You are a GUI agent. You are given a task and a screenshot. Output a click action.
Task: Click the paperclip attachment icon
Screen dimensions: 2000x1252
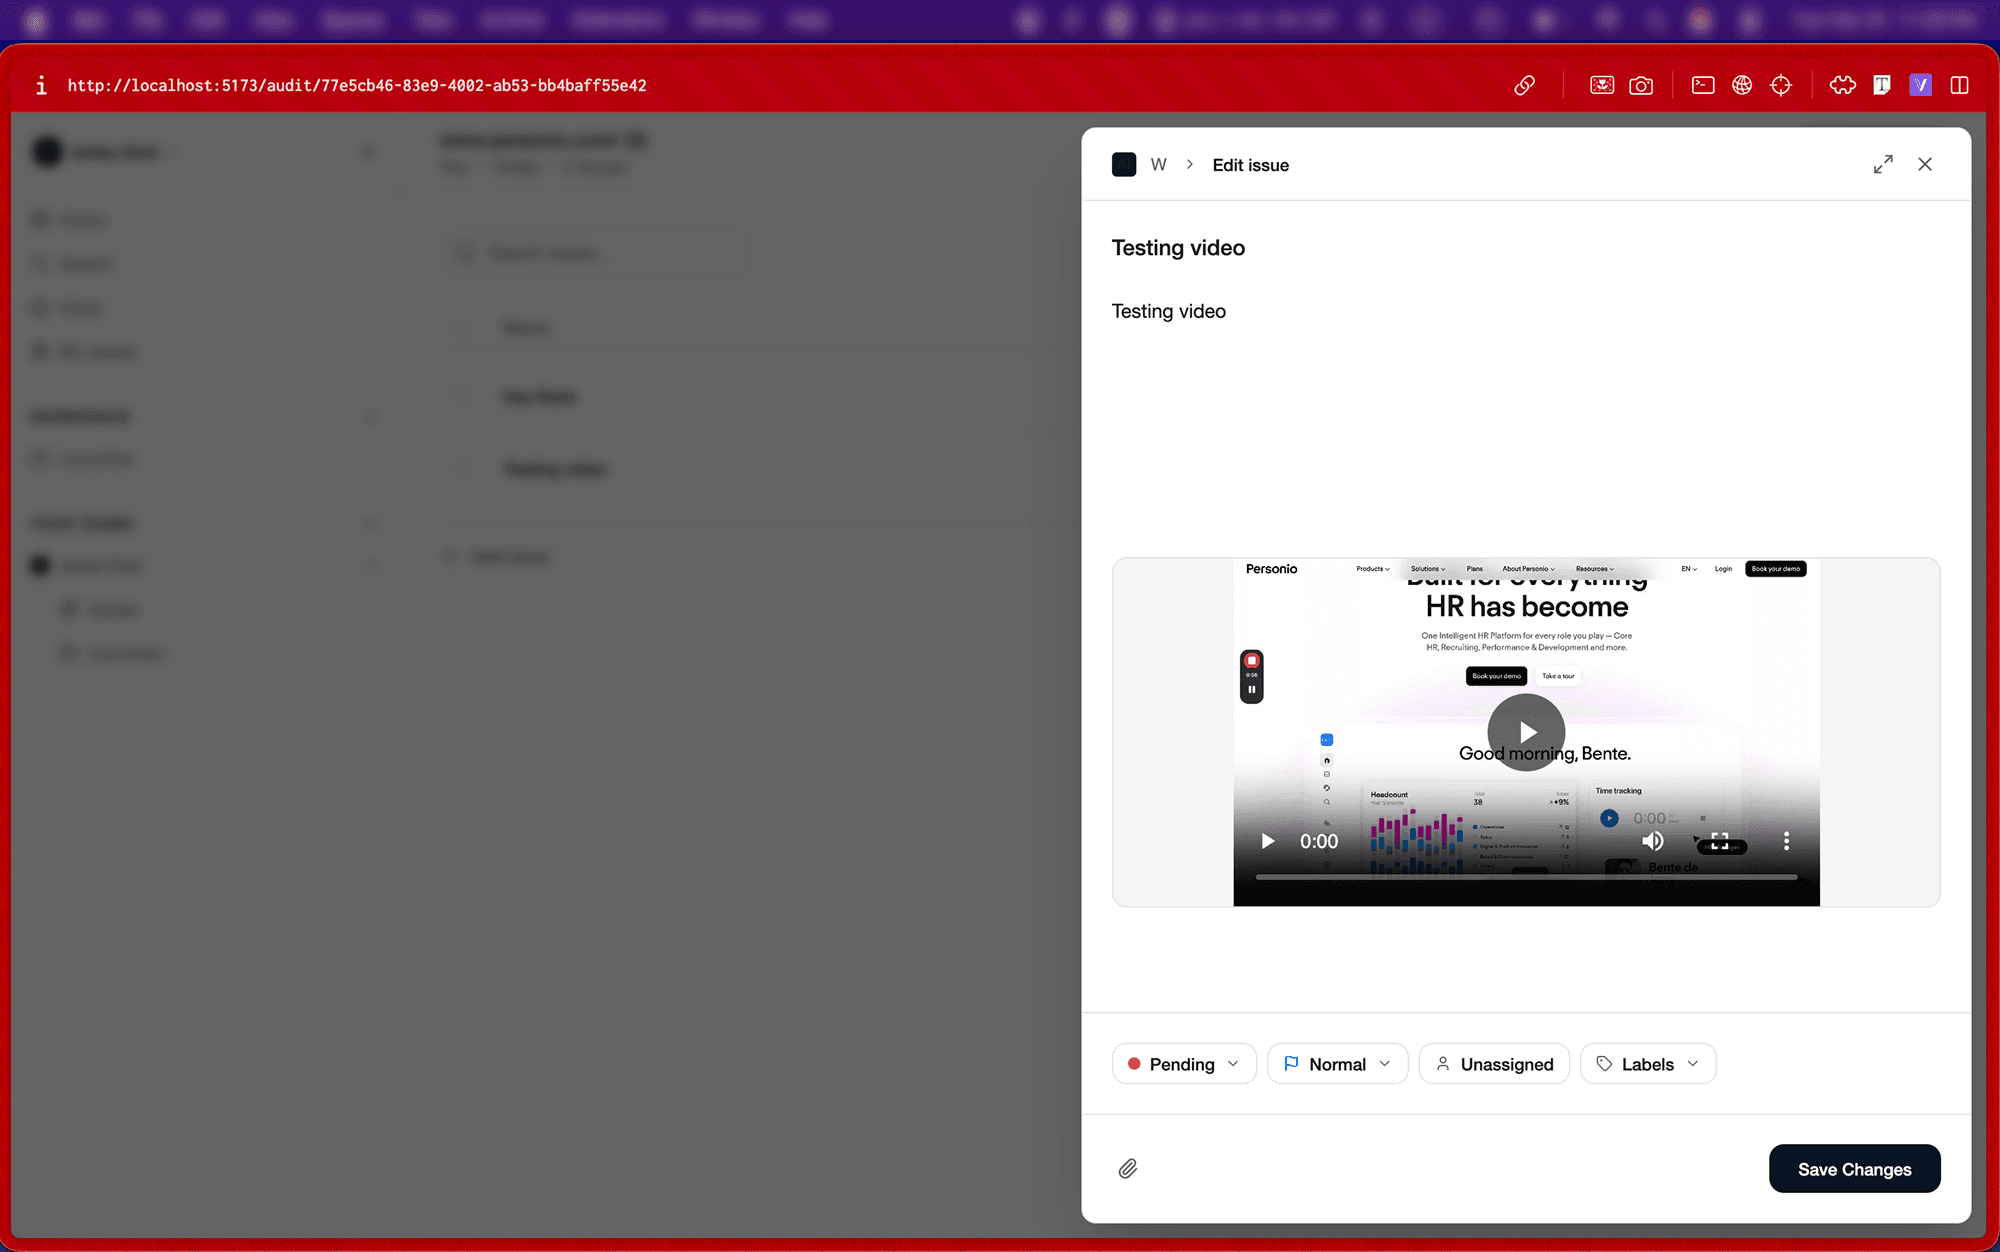click(x=1128, y=1168)
